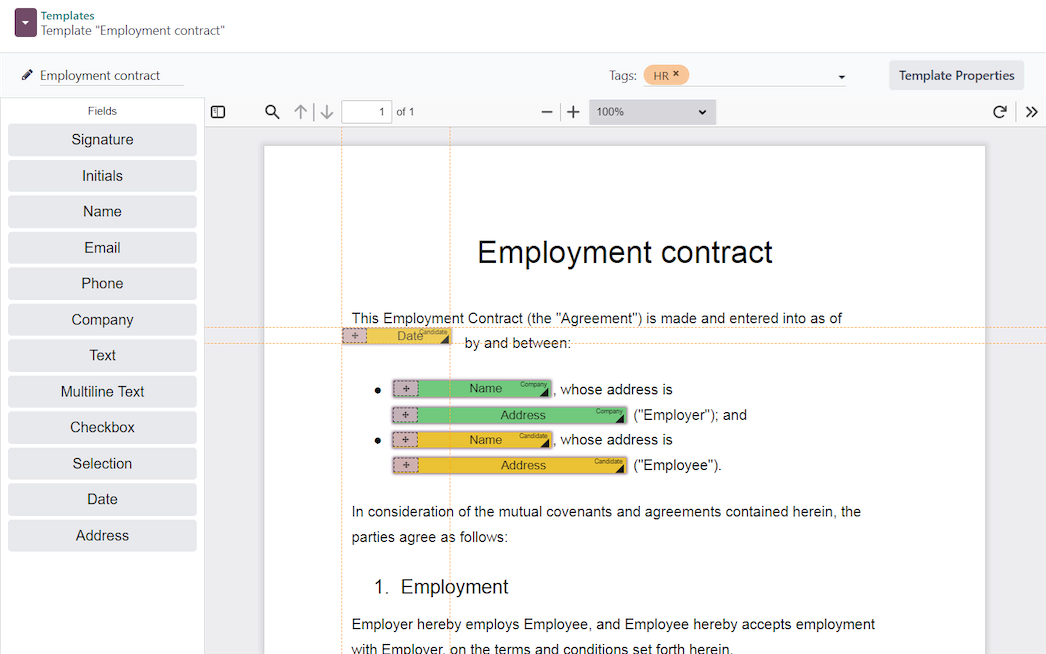Click the drag handle on the Date field
The height and width of the screenshot is (654, 1046).
pyautogui.click(x=356, y=335)
